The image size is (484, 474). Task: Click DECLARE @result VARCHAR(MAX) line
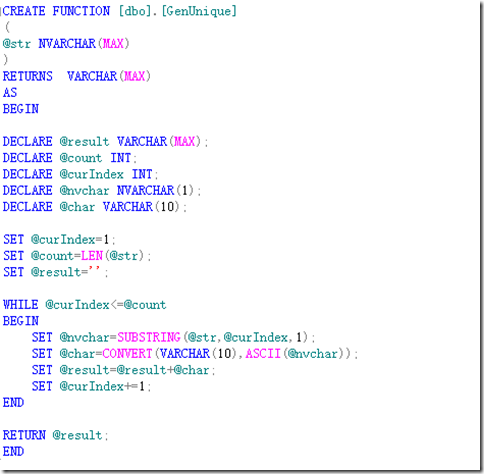coord(105,142)
